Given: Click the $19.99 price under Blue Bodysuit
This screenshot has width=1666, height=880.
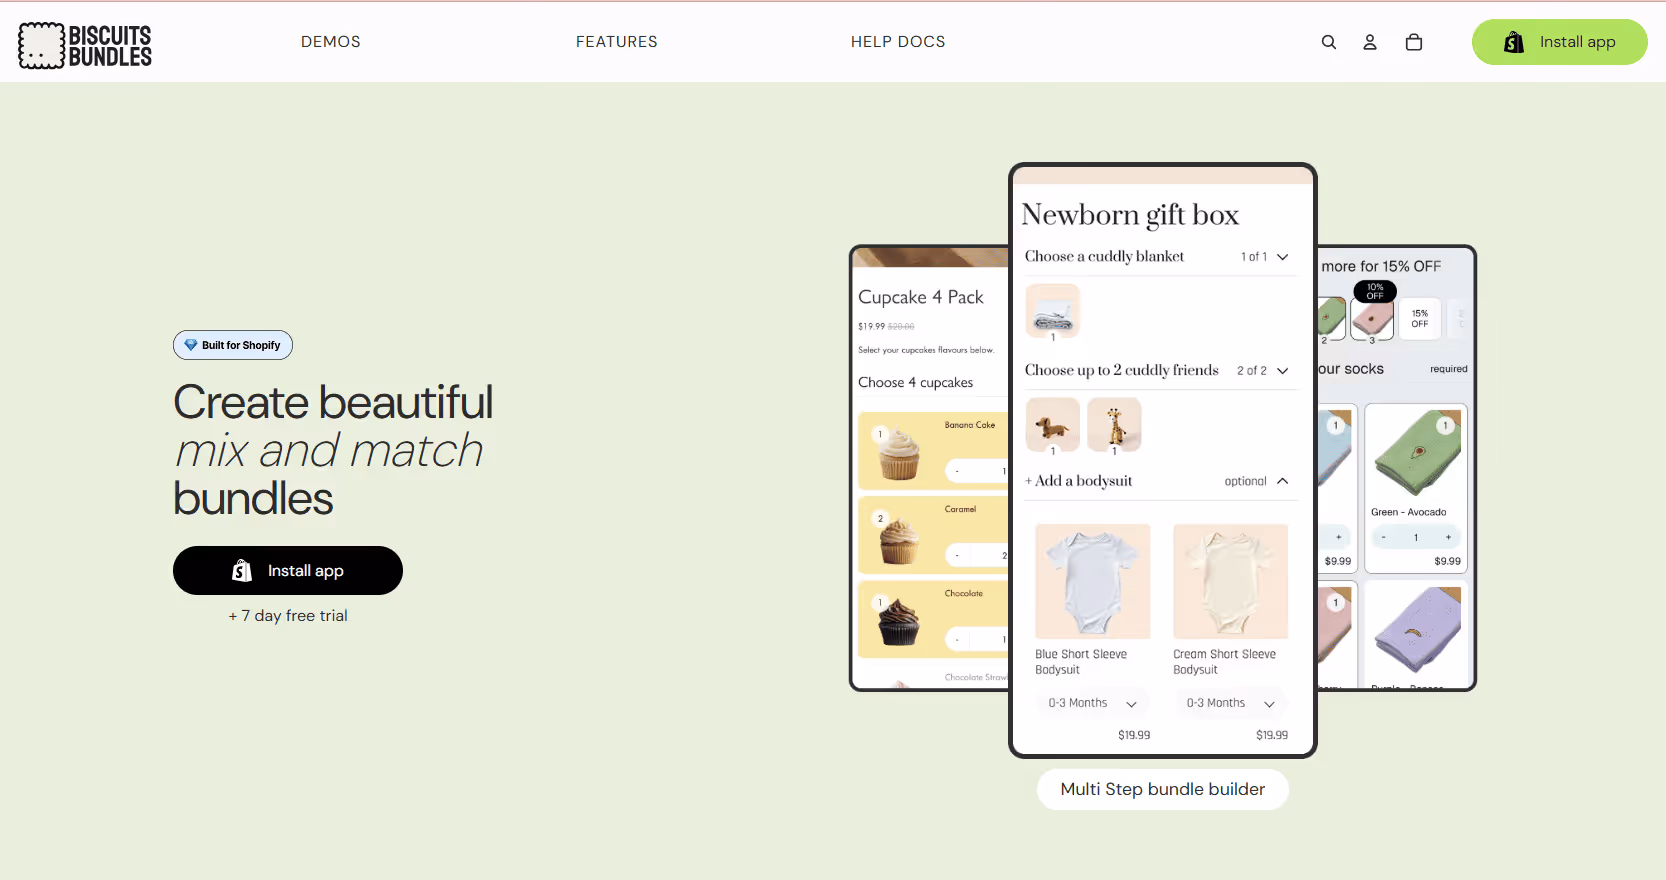Looking at the screenshot, I should coord(1134,735).
